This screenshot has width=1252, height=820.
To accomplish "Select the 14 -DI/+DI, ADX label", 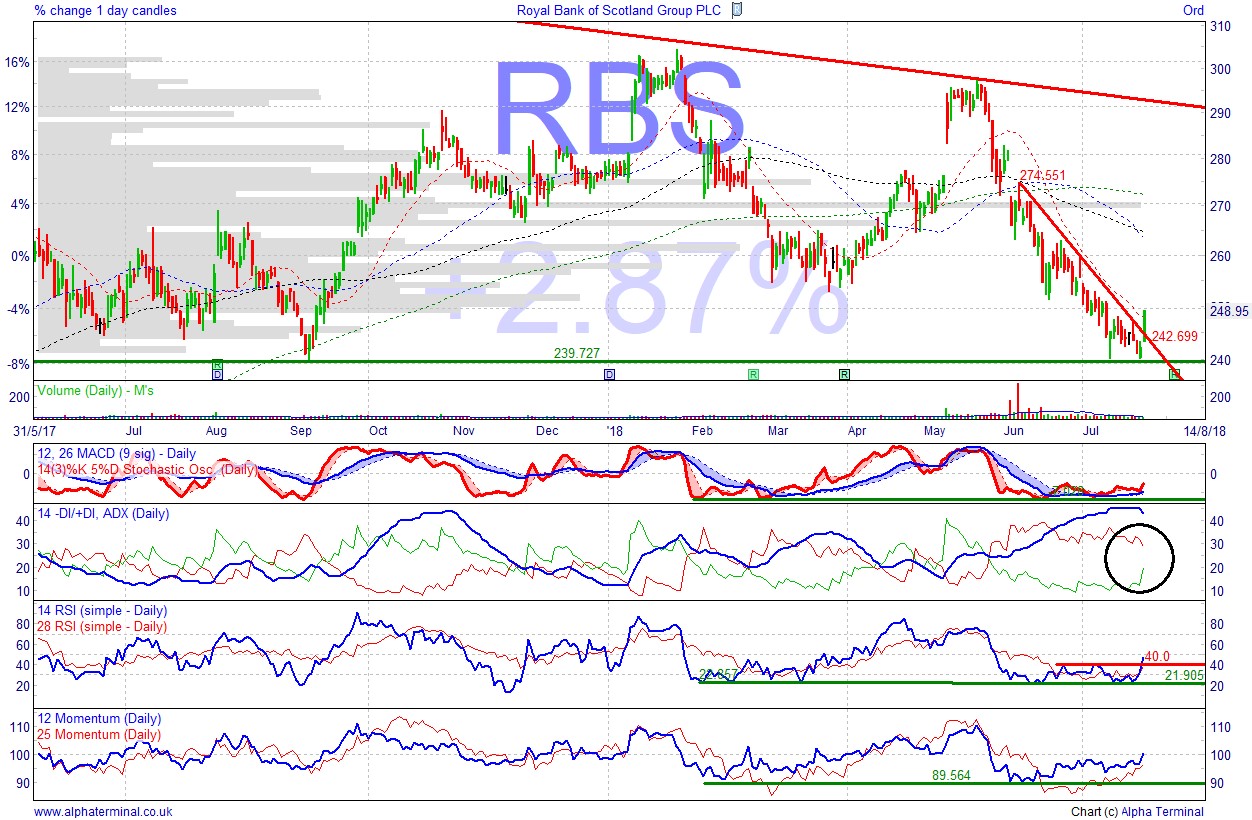I will pyautogui.click(x=103, y=514).
